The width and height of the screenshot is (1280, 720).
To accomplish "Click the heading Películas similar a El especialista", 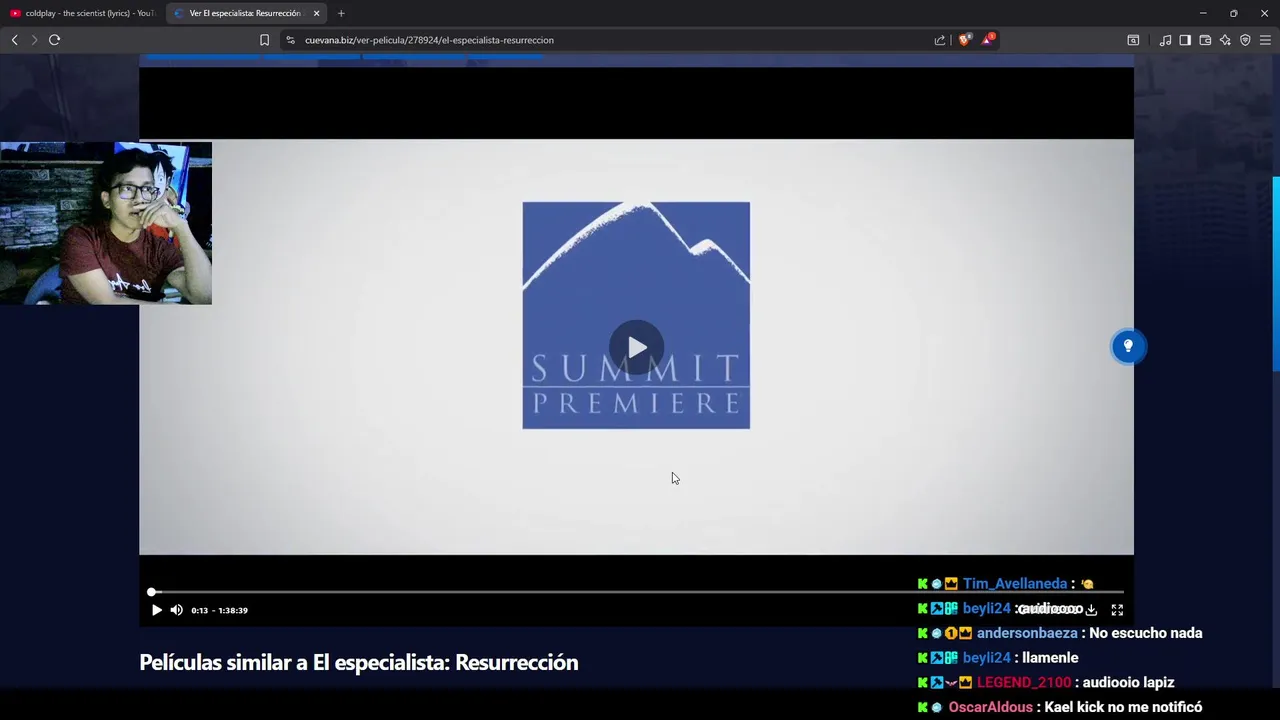I will (359, 662).
